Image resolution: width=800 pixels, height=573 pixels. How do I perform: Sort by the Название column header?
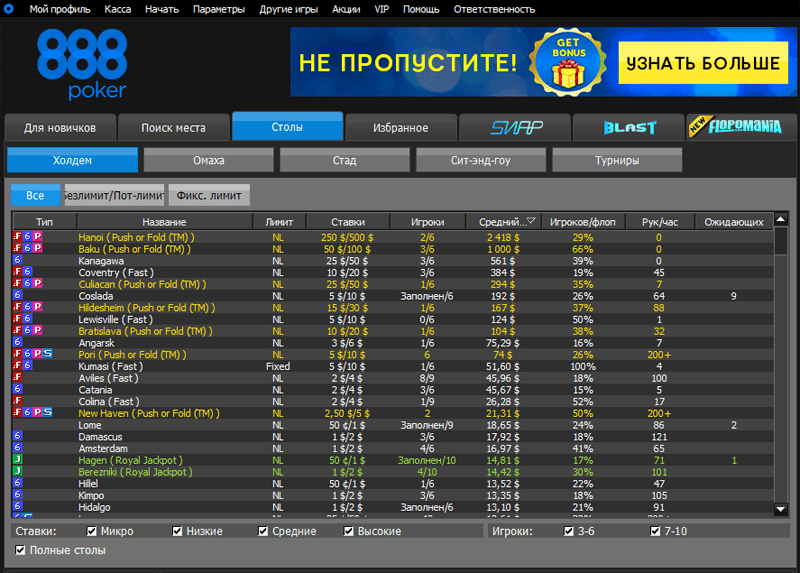(164, 222)
